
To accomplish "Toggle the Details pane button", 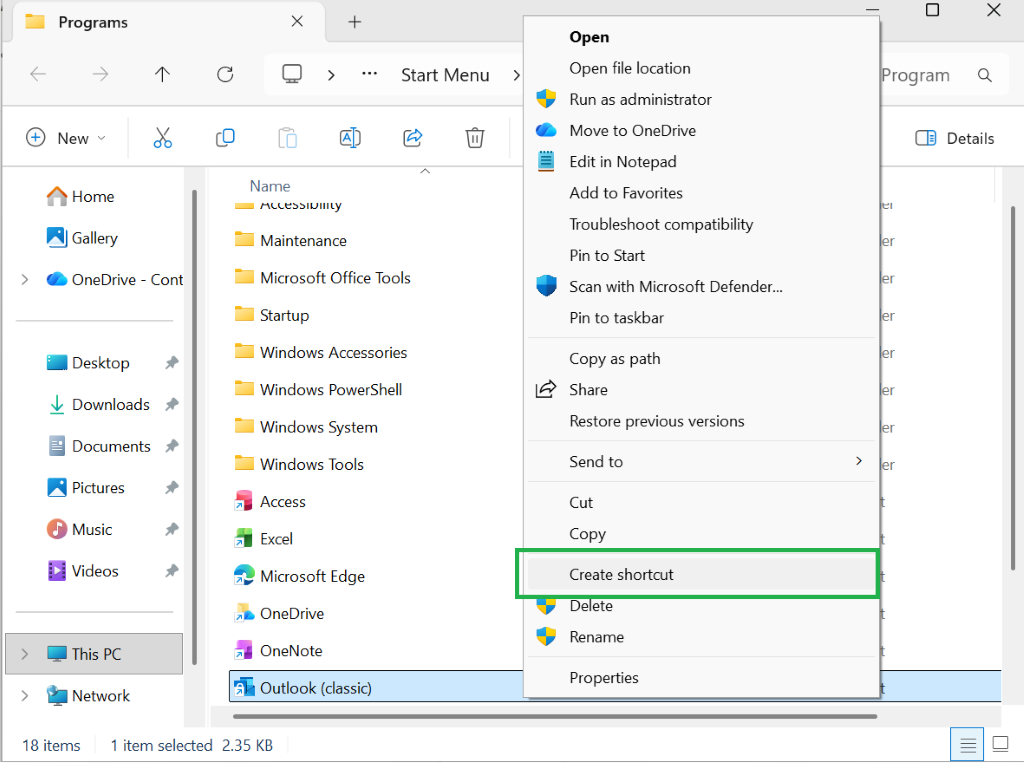I will pyautogui.click(x=955, y=138).
